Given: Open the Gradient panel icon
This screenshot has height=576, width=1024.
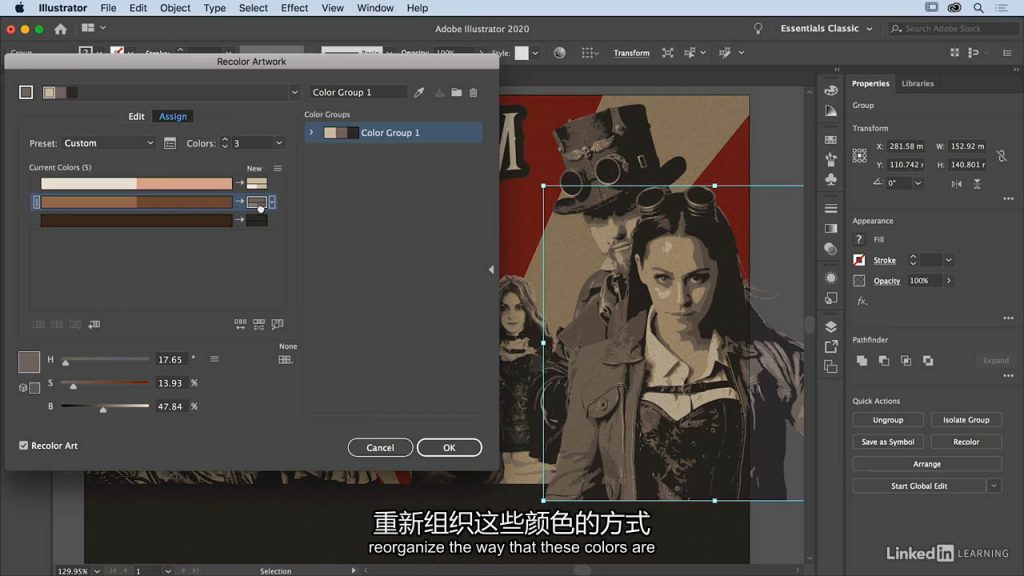Looking at the screenshot, I should pyautogui.click(x=831, y=229).
